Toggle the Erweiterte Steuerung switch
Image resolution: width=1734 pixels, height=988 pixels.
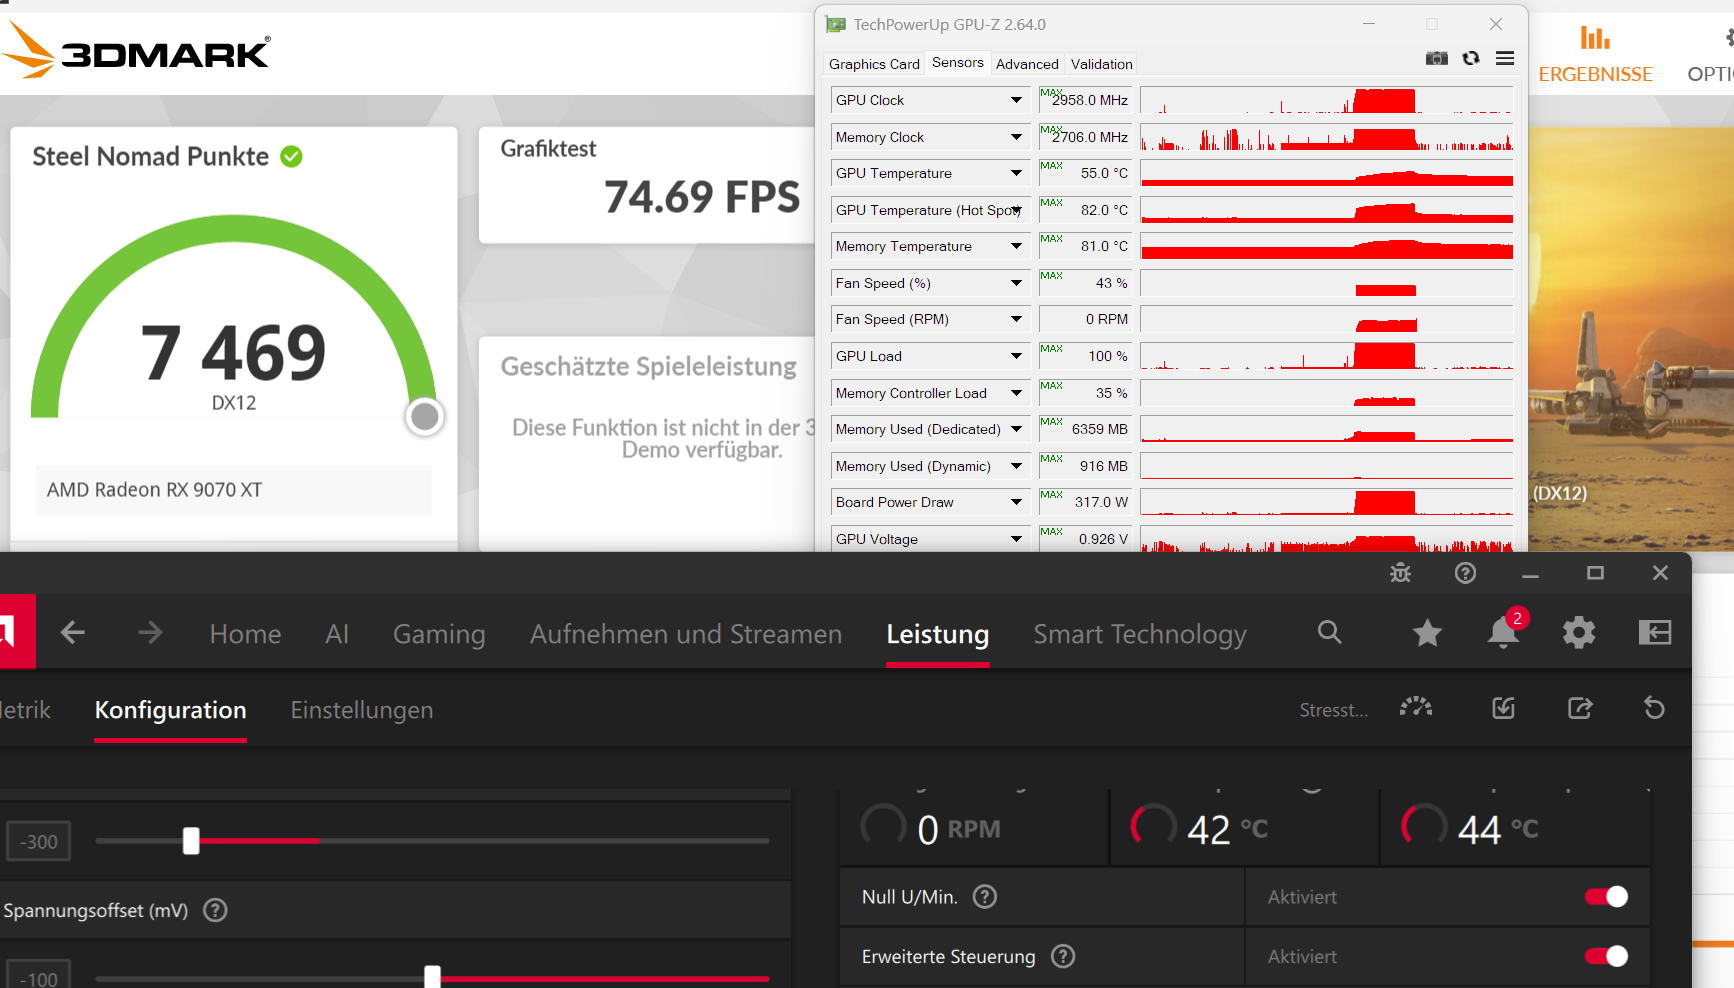1606,957
